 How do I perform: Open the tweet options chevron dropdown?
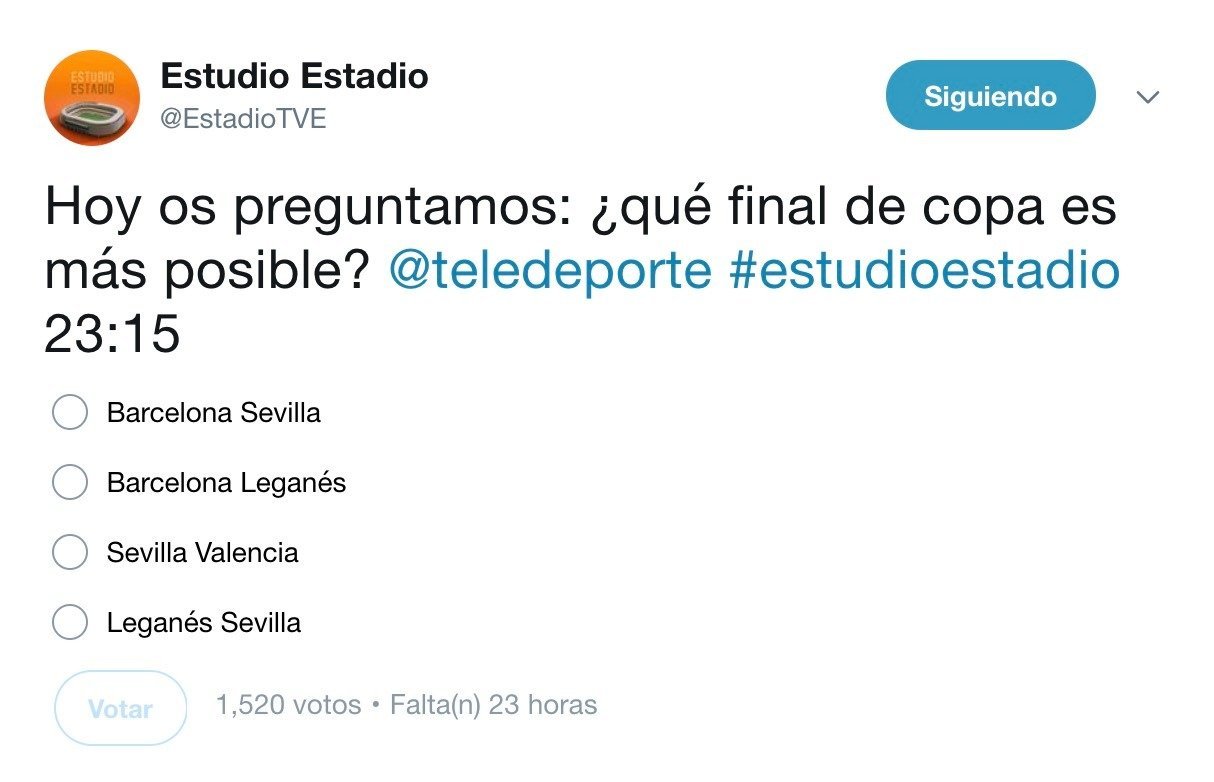tap(1148, 97)
